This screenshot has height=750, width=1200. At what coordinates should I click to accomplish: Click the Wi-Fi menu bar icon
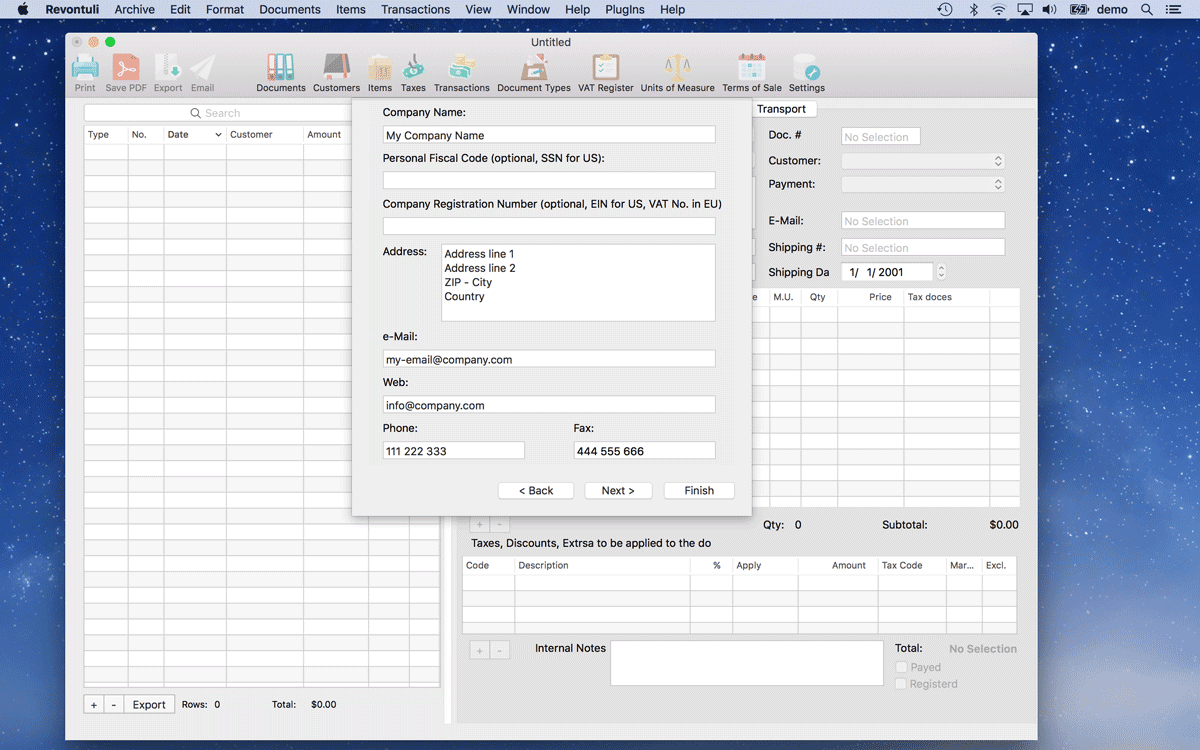click(x=999, y=9)
